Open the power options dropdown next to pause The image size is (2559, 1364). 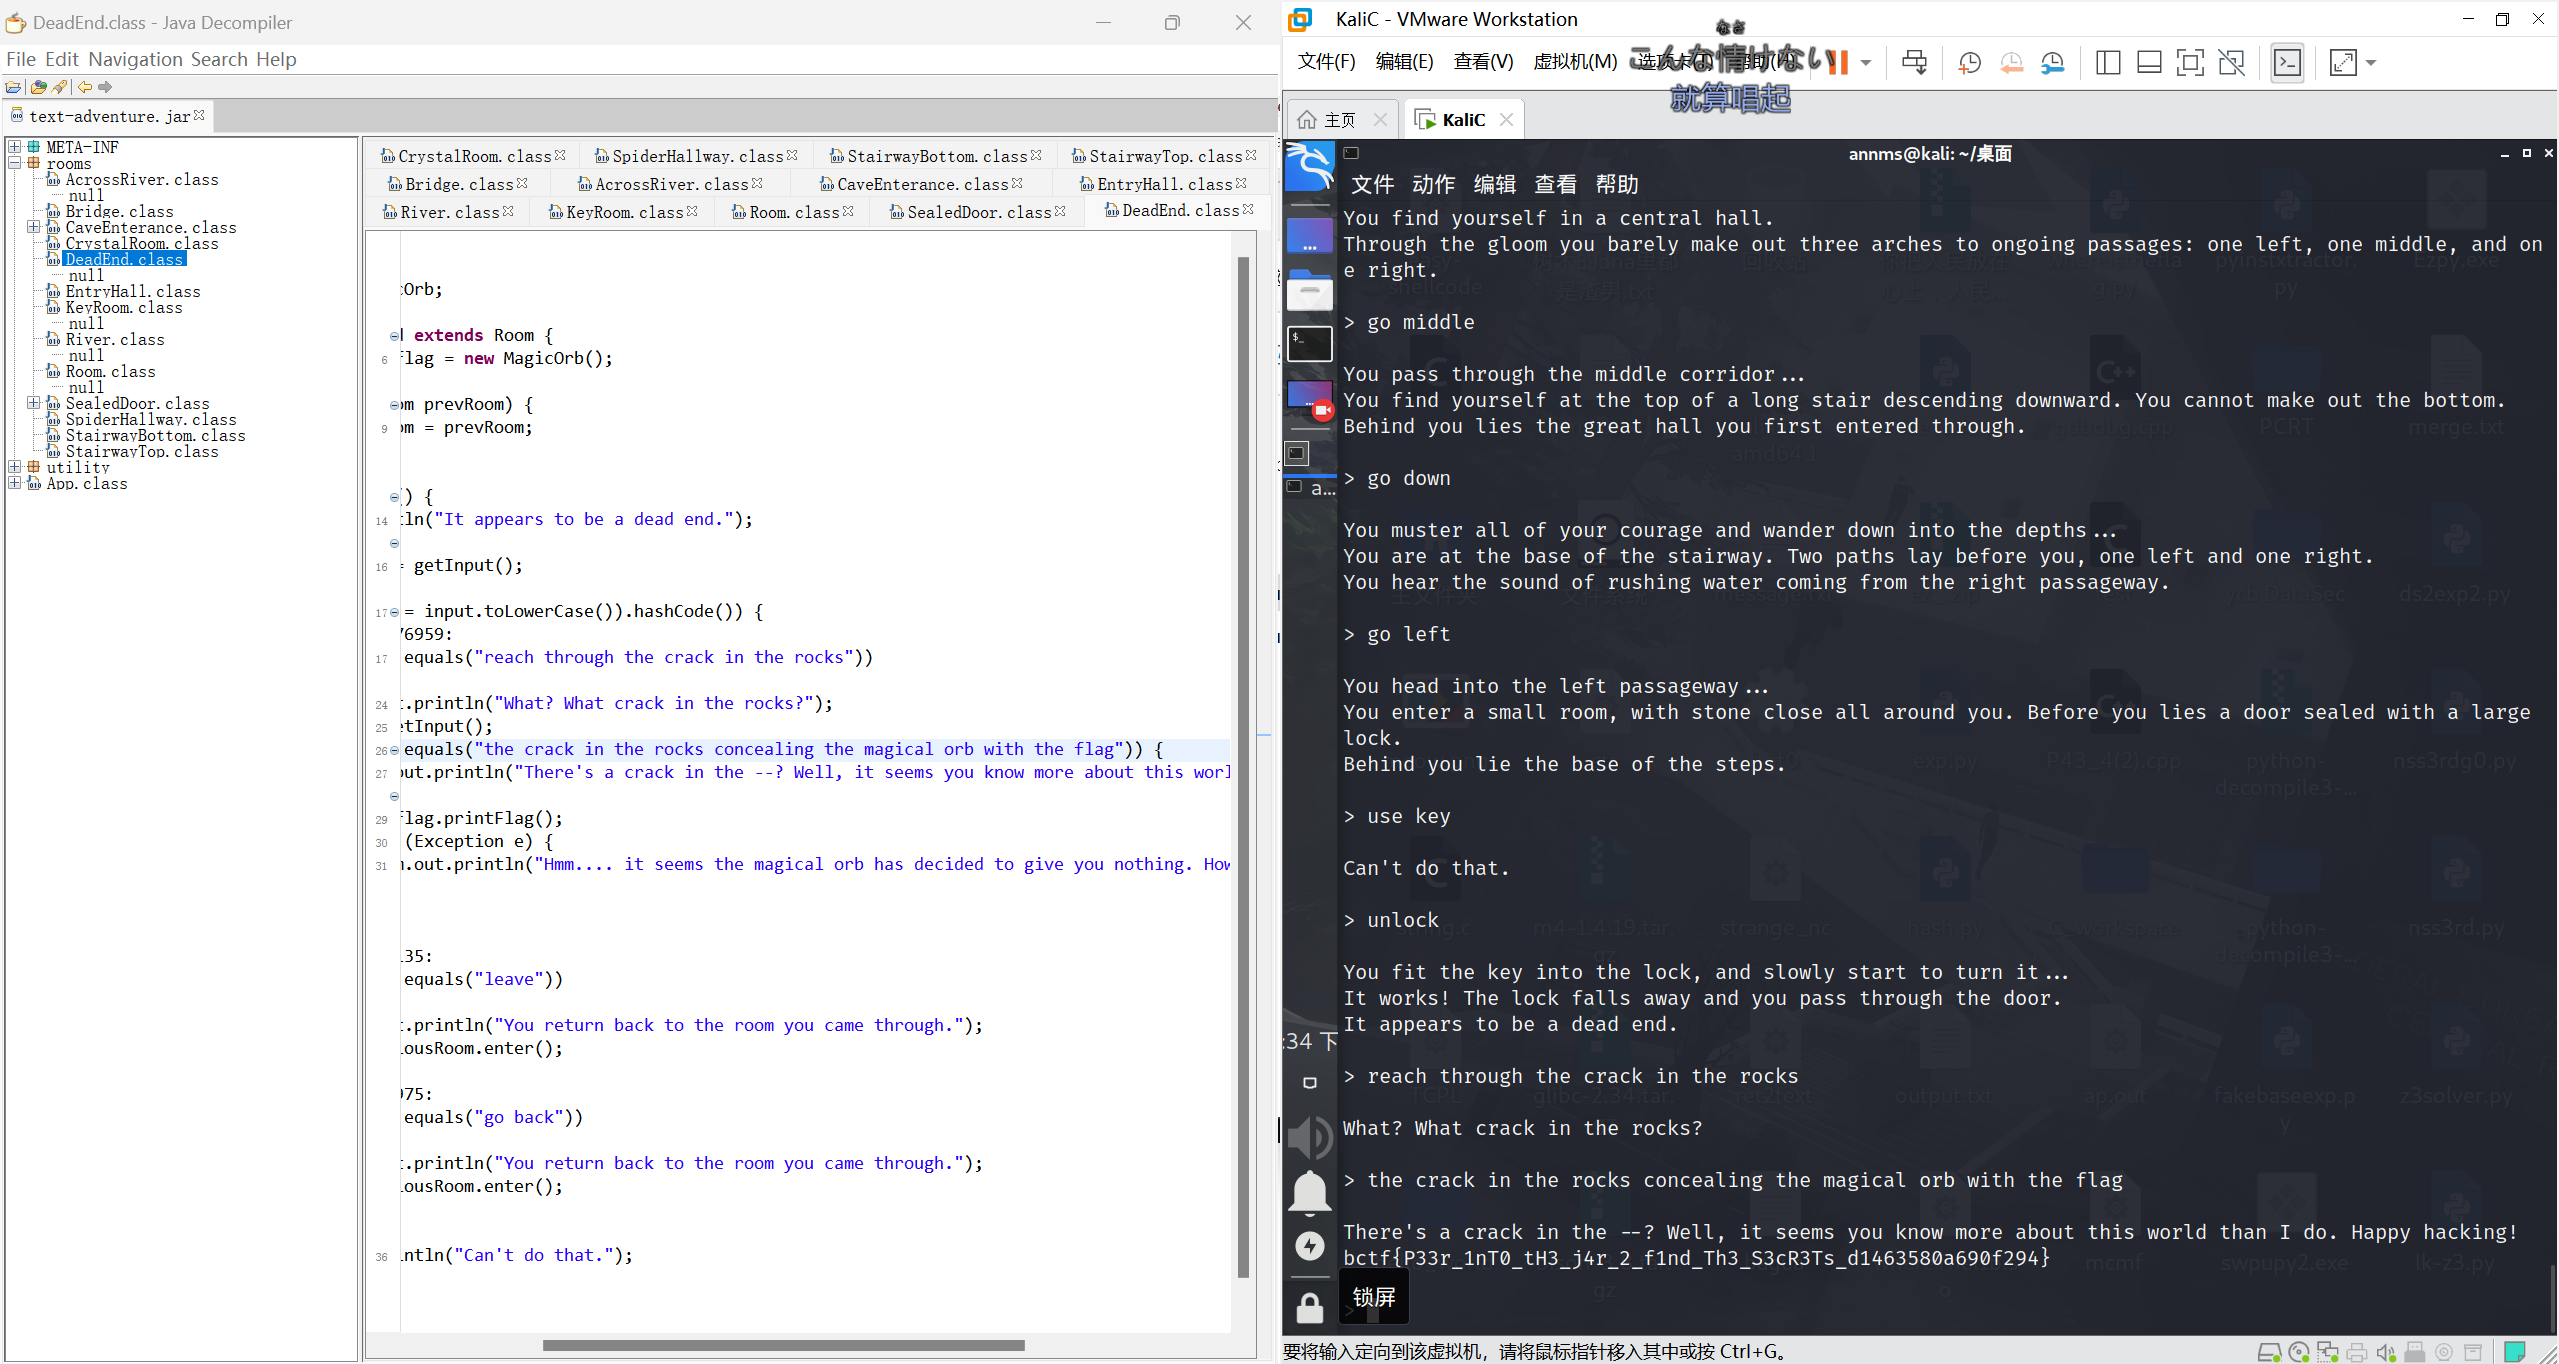tap(1866, 63)
